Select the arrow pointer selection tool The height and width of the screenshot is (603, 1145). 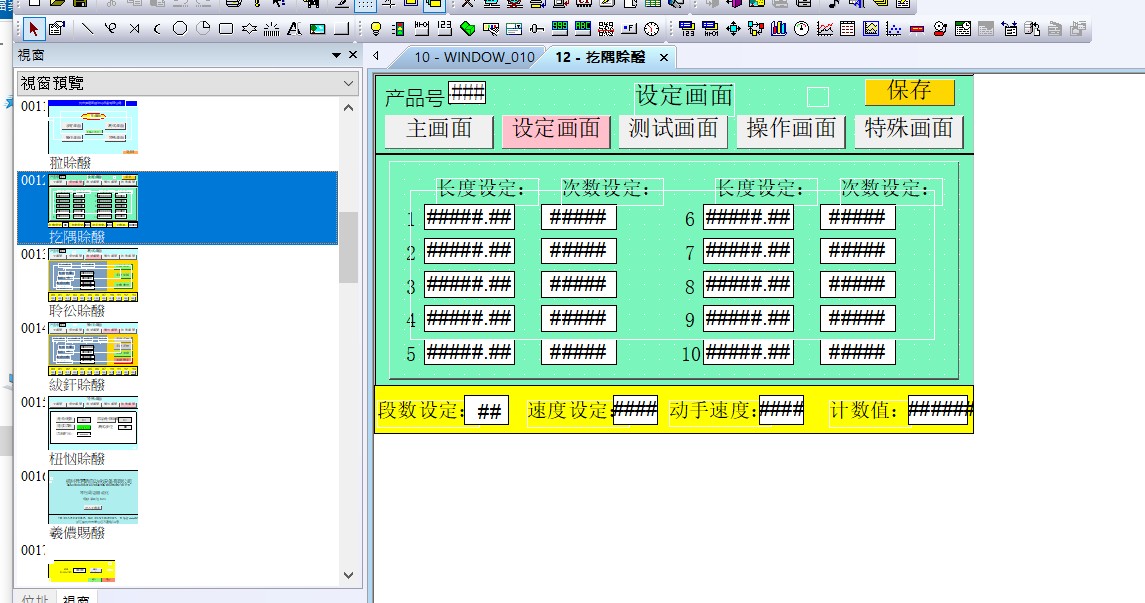click(33, 28)
